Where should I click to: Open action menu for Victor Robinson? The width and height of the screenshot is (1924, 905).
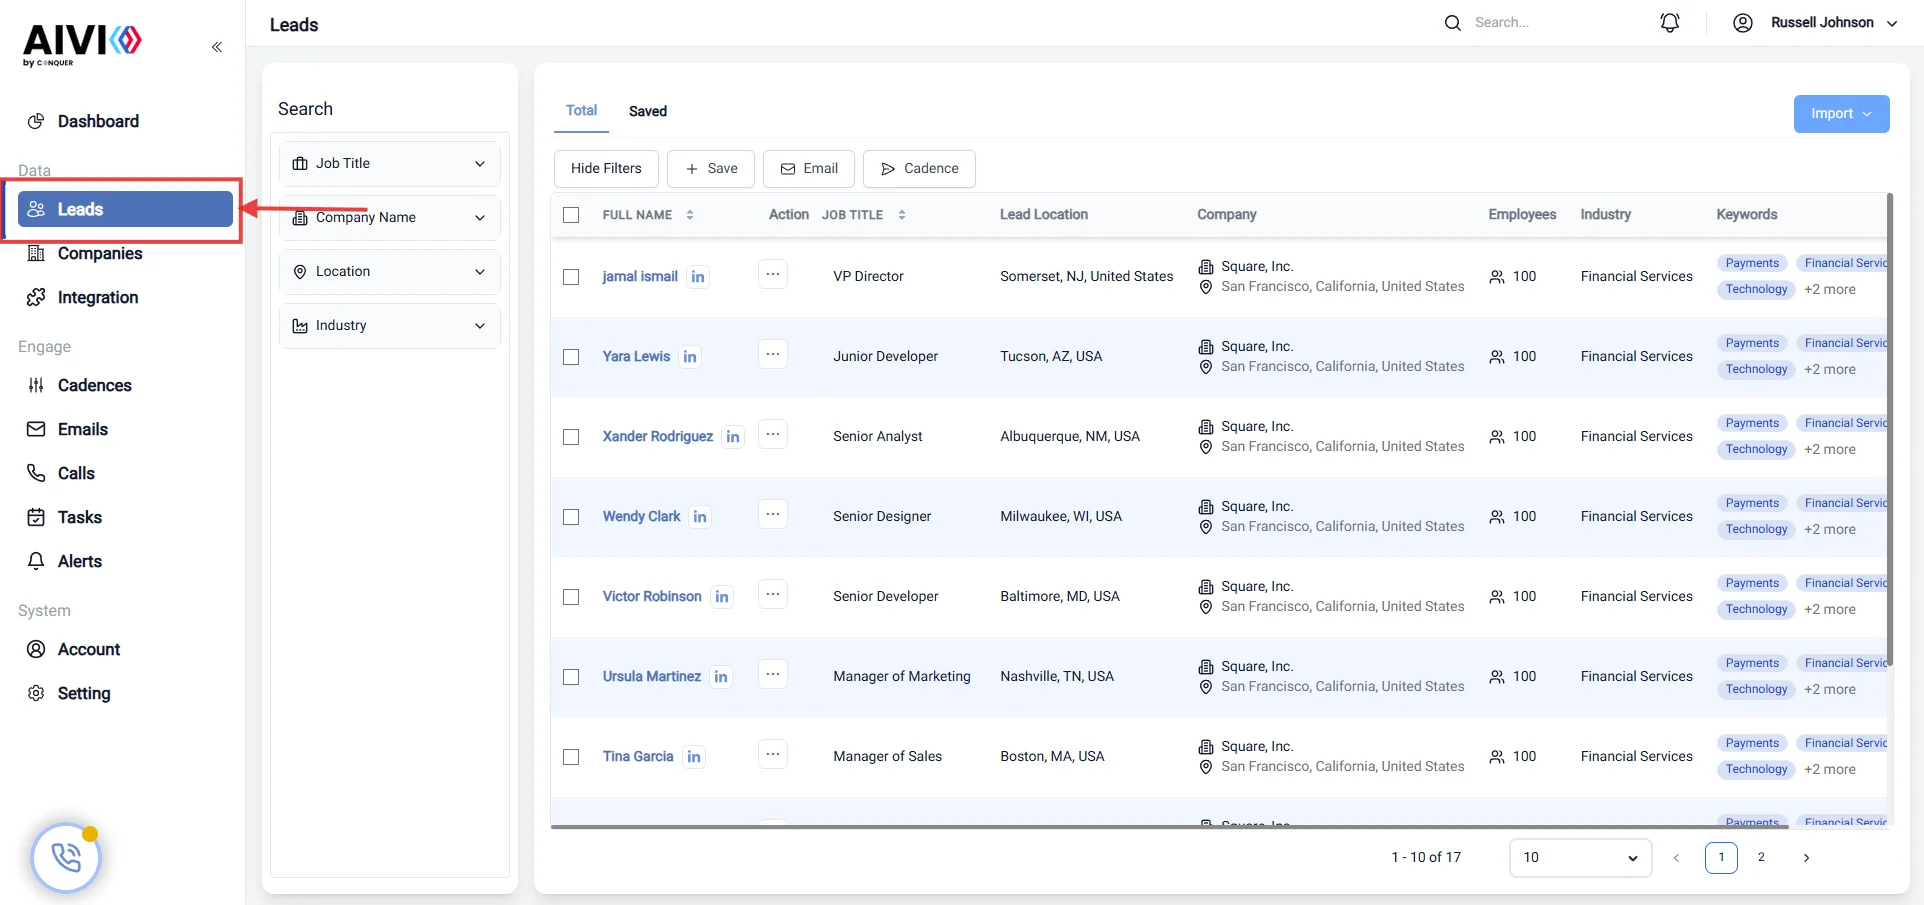[x=773, y=594]
